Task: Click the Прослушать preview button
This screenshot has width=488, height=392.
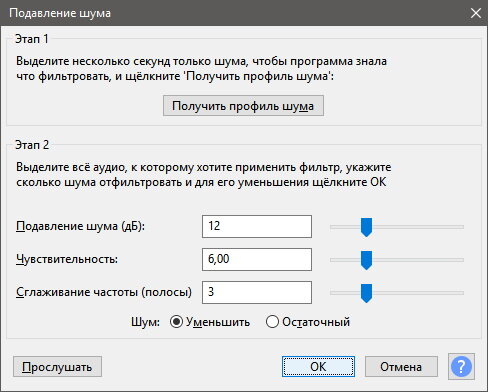Action: point(57,367)
